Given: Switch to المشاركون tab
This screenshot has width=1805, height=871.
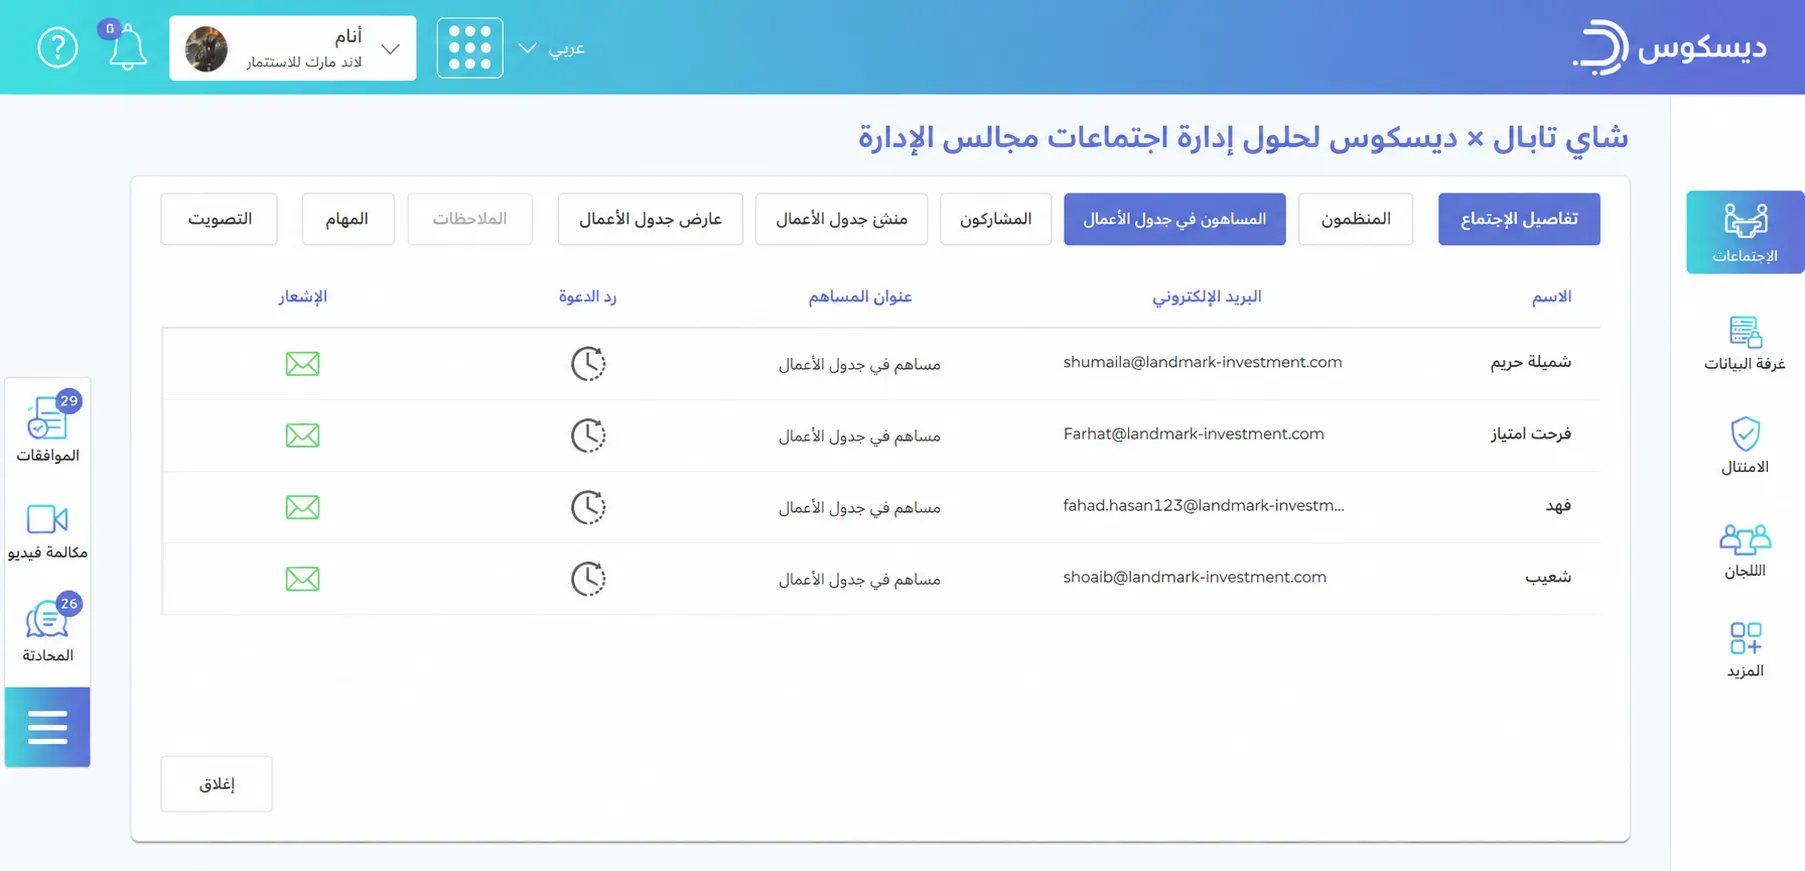Looking at the screenshot, I should click(x=996, y=219).
